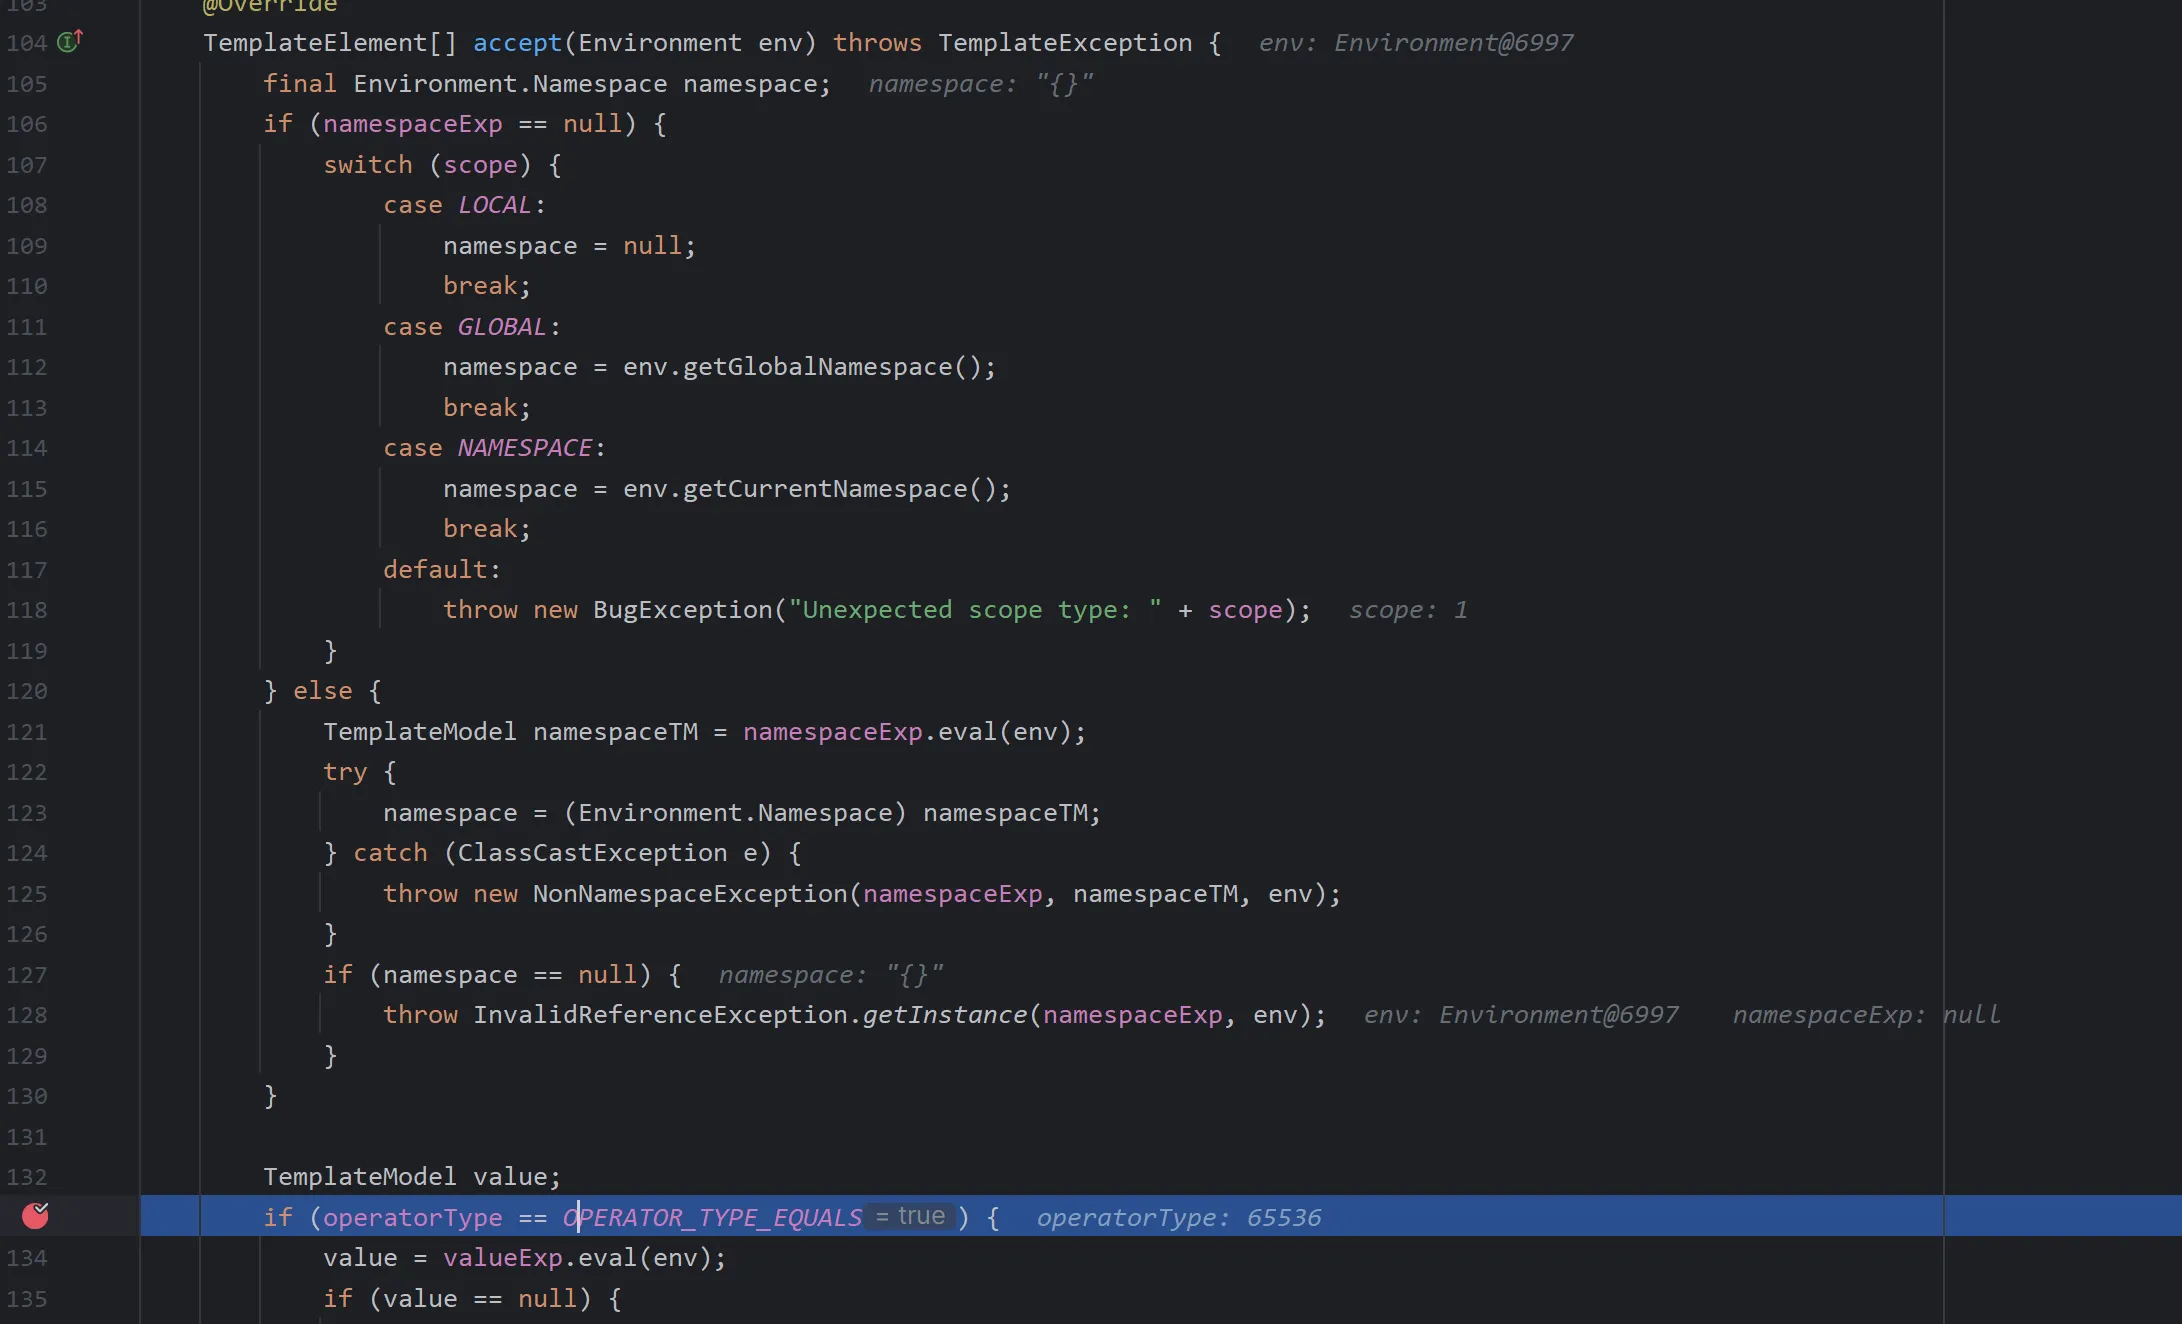Click the getGlobalNamespace call on line 112
Image resolution: width=2182 pixels, height=1324 pixels.
(817, 367)
